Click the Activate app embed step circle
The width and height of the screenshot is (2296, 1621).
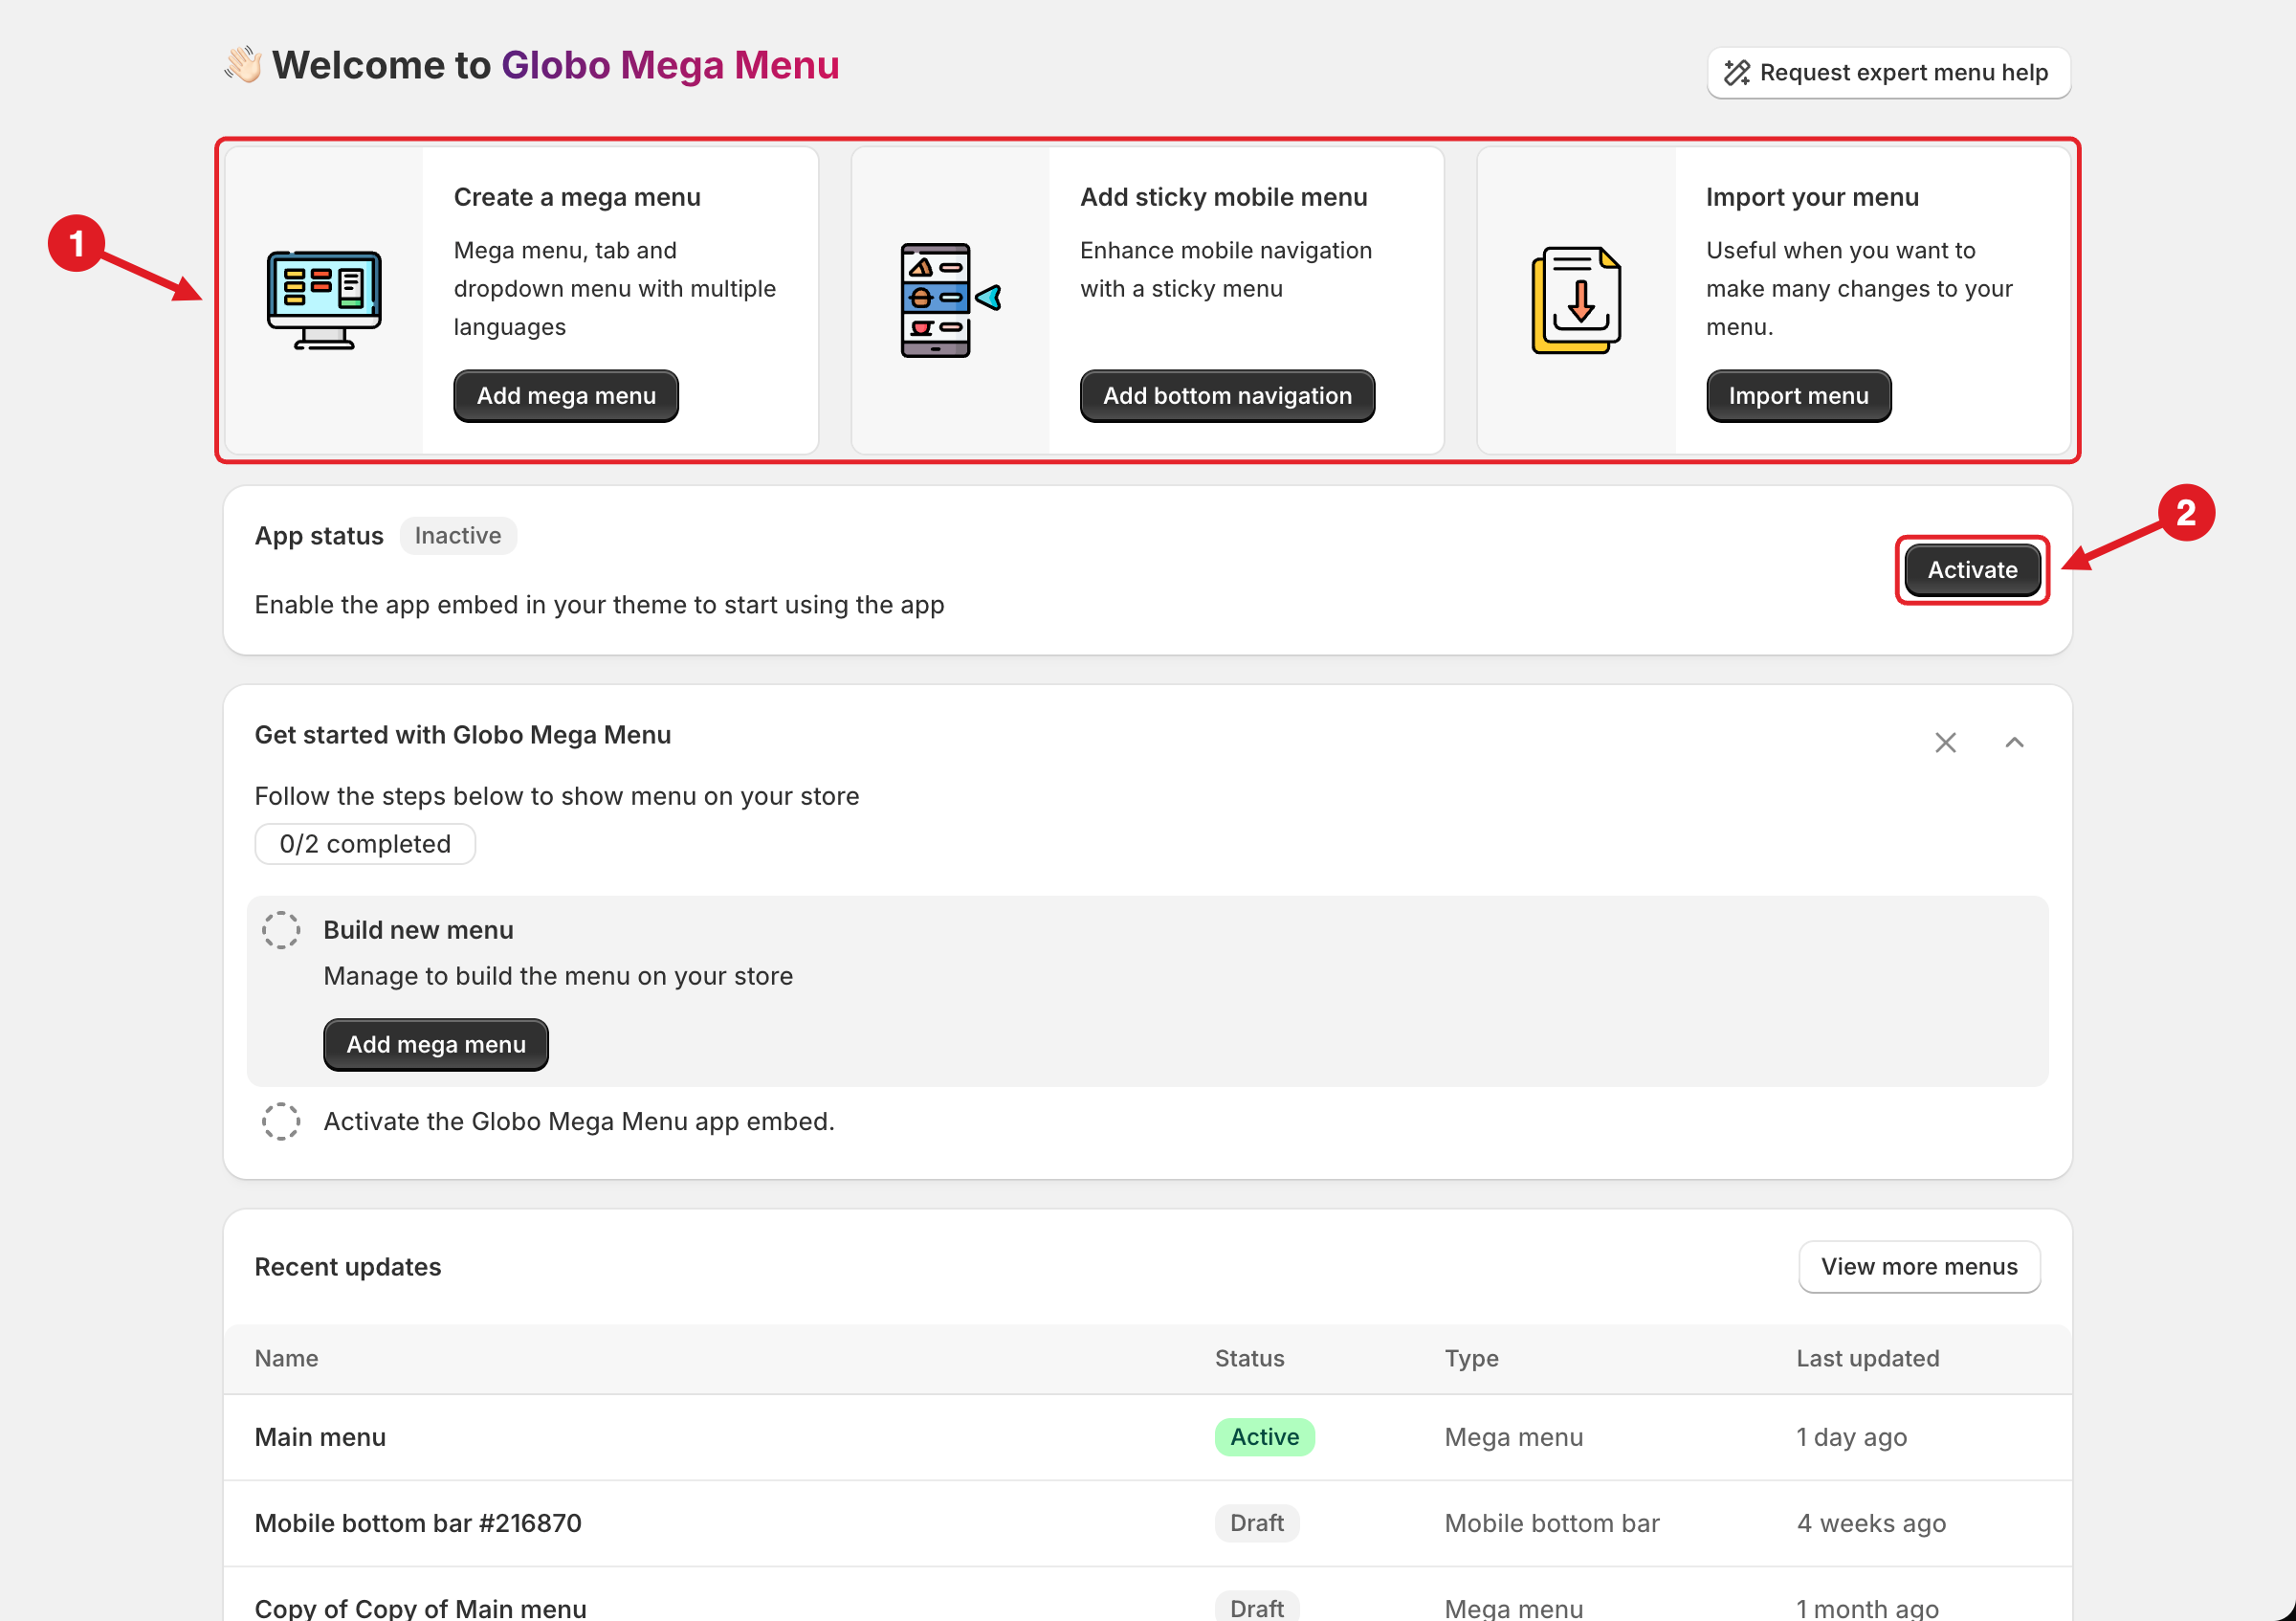pos(281,1122)
